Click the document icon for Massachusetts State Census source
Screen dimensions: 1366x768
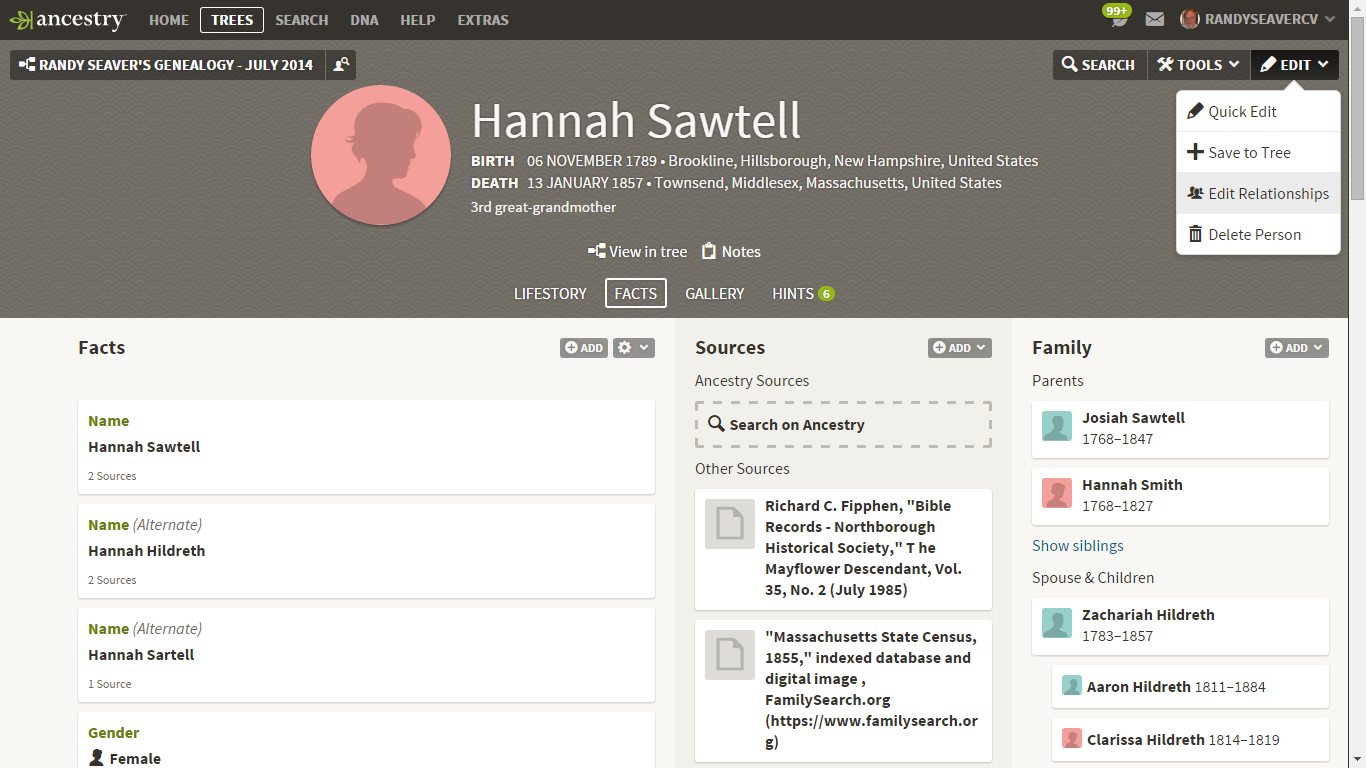pyautogui.click(x=730, y=655)
